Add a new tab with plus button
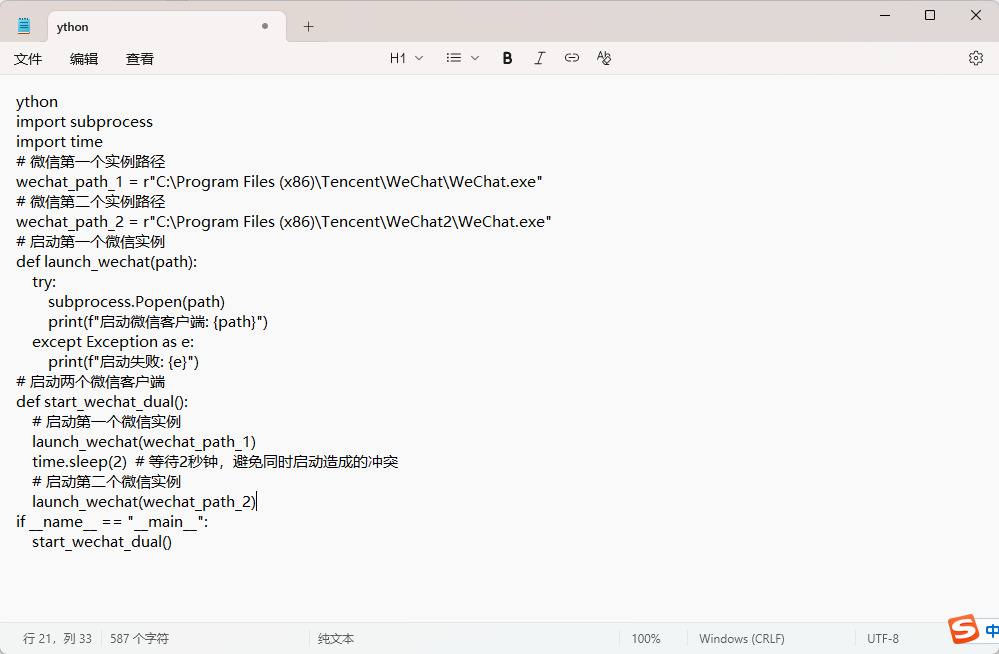 tap(308, 26)
